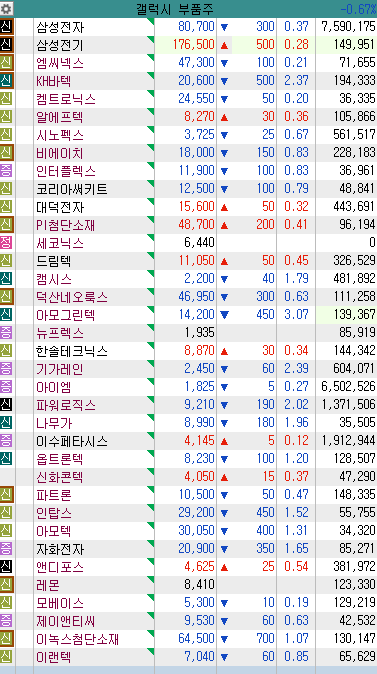Click the 29,200 price of 인탑스

196,512
